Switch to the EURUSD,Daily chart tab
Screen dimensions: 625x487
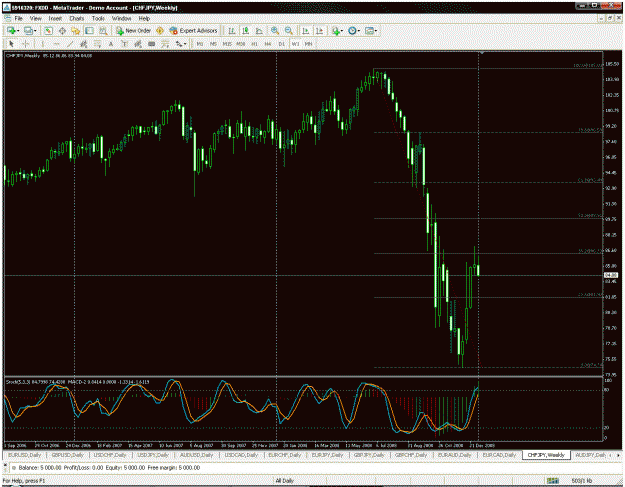coord(24,455)
